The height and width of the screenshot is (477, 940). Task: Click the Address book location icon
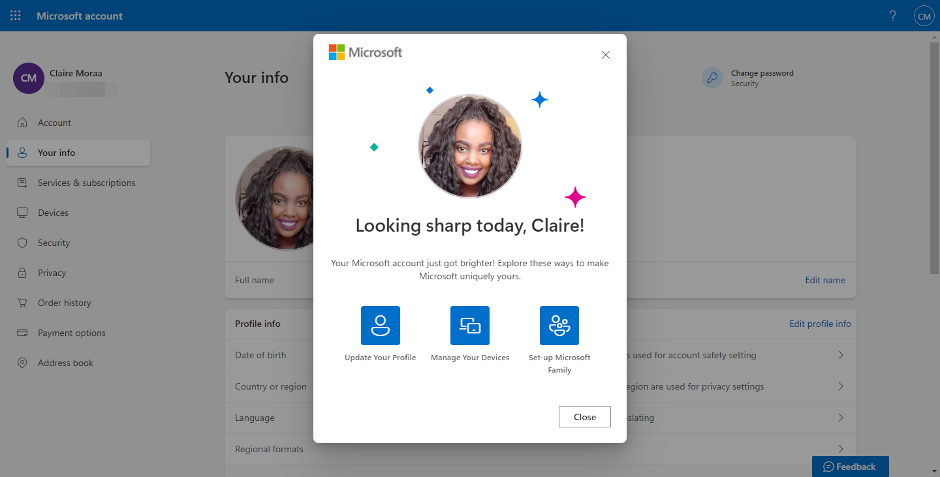[x=22, y=362]
